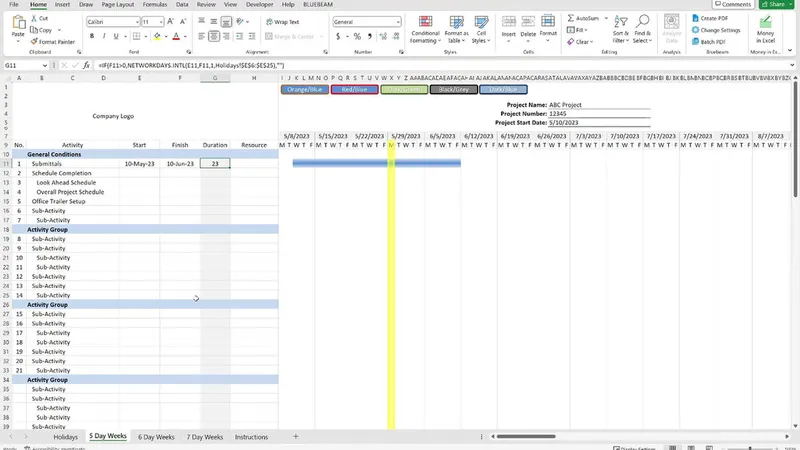
Task: Apply the red Font Color
Action: click(x=176, y=36)
